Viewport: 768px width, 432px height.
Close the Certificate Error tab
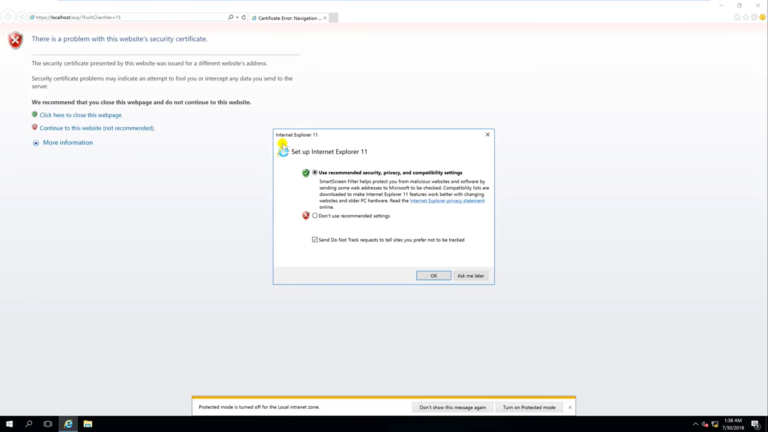point(325,18)
